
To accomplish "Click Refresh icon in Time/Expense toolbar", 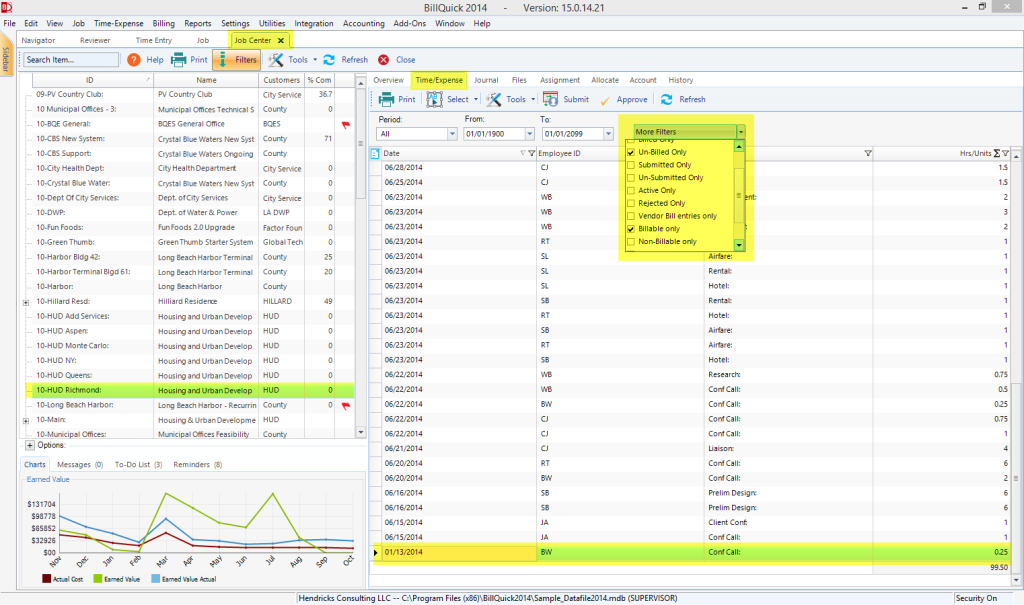I will pos(667,99).
